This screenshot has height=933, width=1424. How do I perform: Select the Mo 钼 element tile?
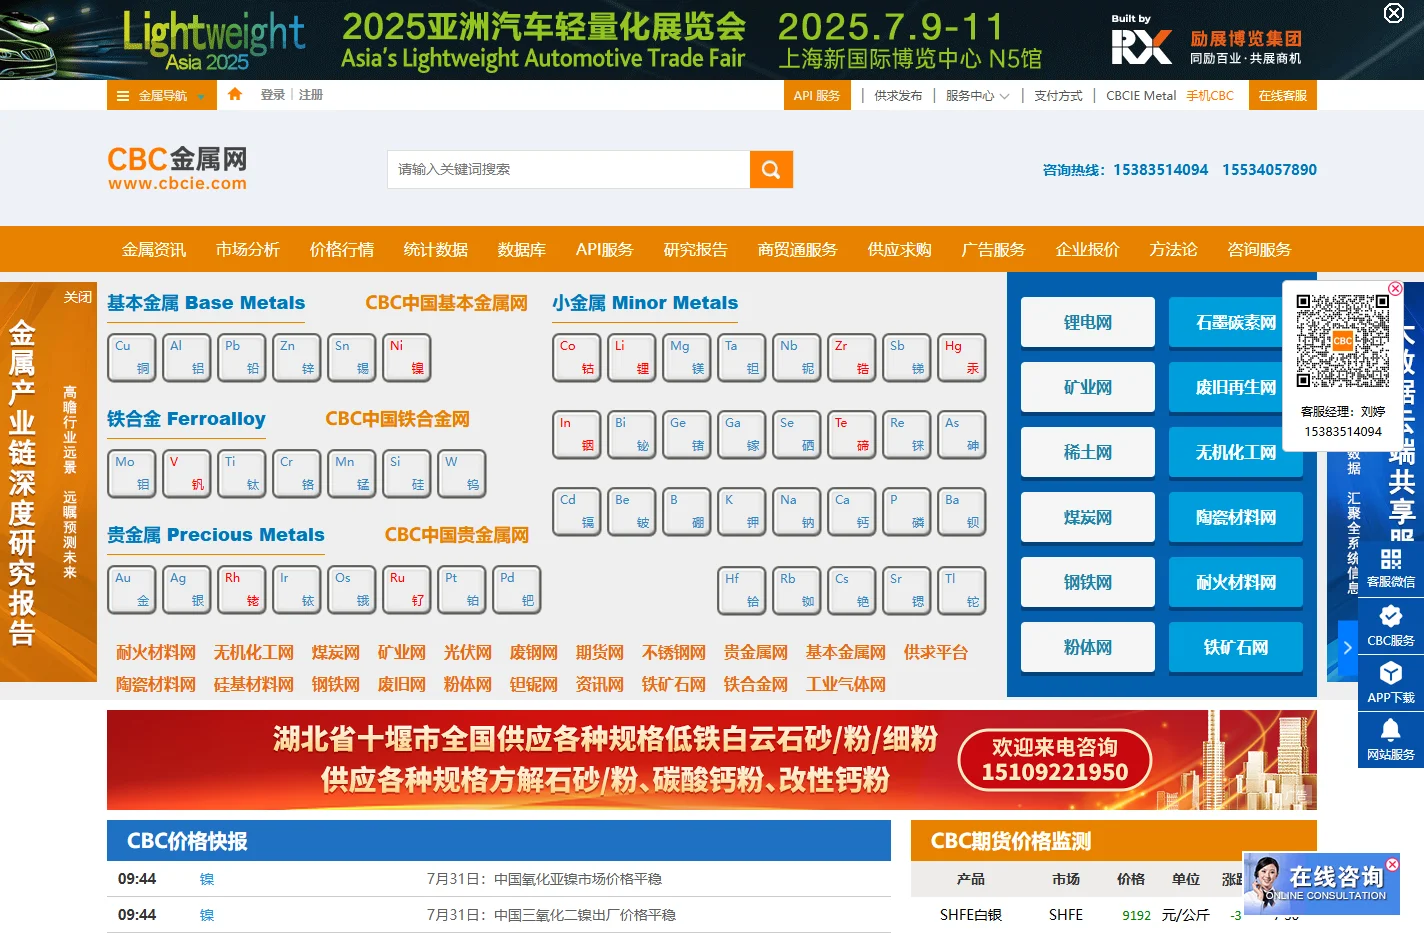pos(132,473)
